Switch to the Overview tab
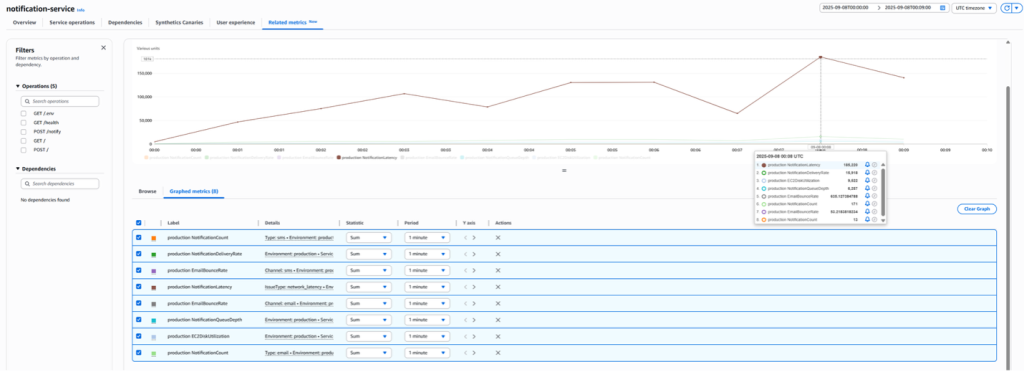 [x=24, y=22]
